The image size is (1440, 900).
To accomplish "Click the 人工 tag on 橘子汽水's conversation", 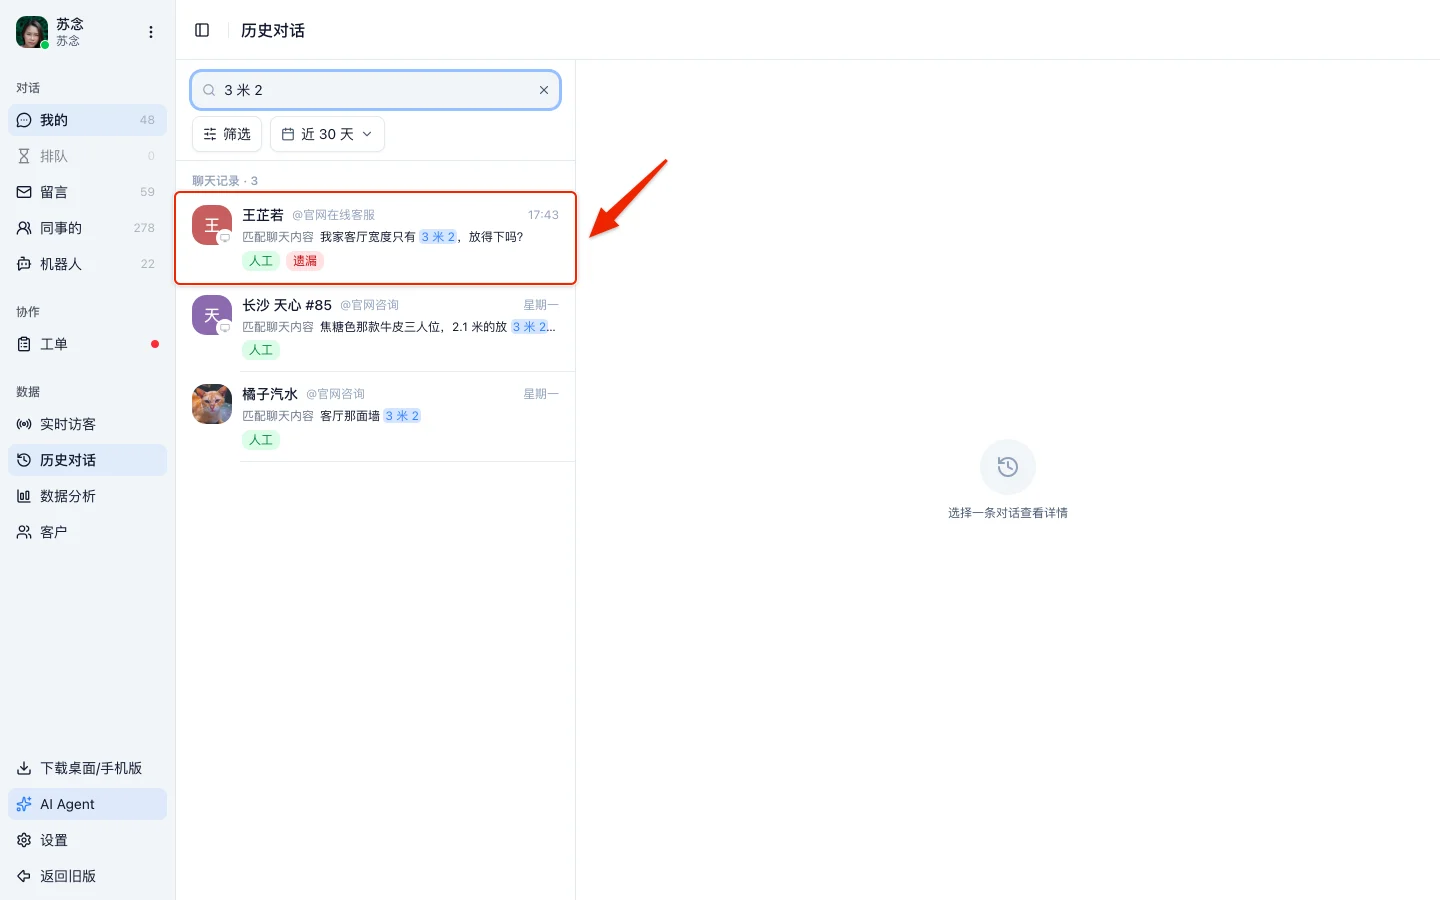I will [x=261, y=440].
